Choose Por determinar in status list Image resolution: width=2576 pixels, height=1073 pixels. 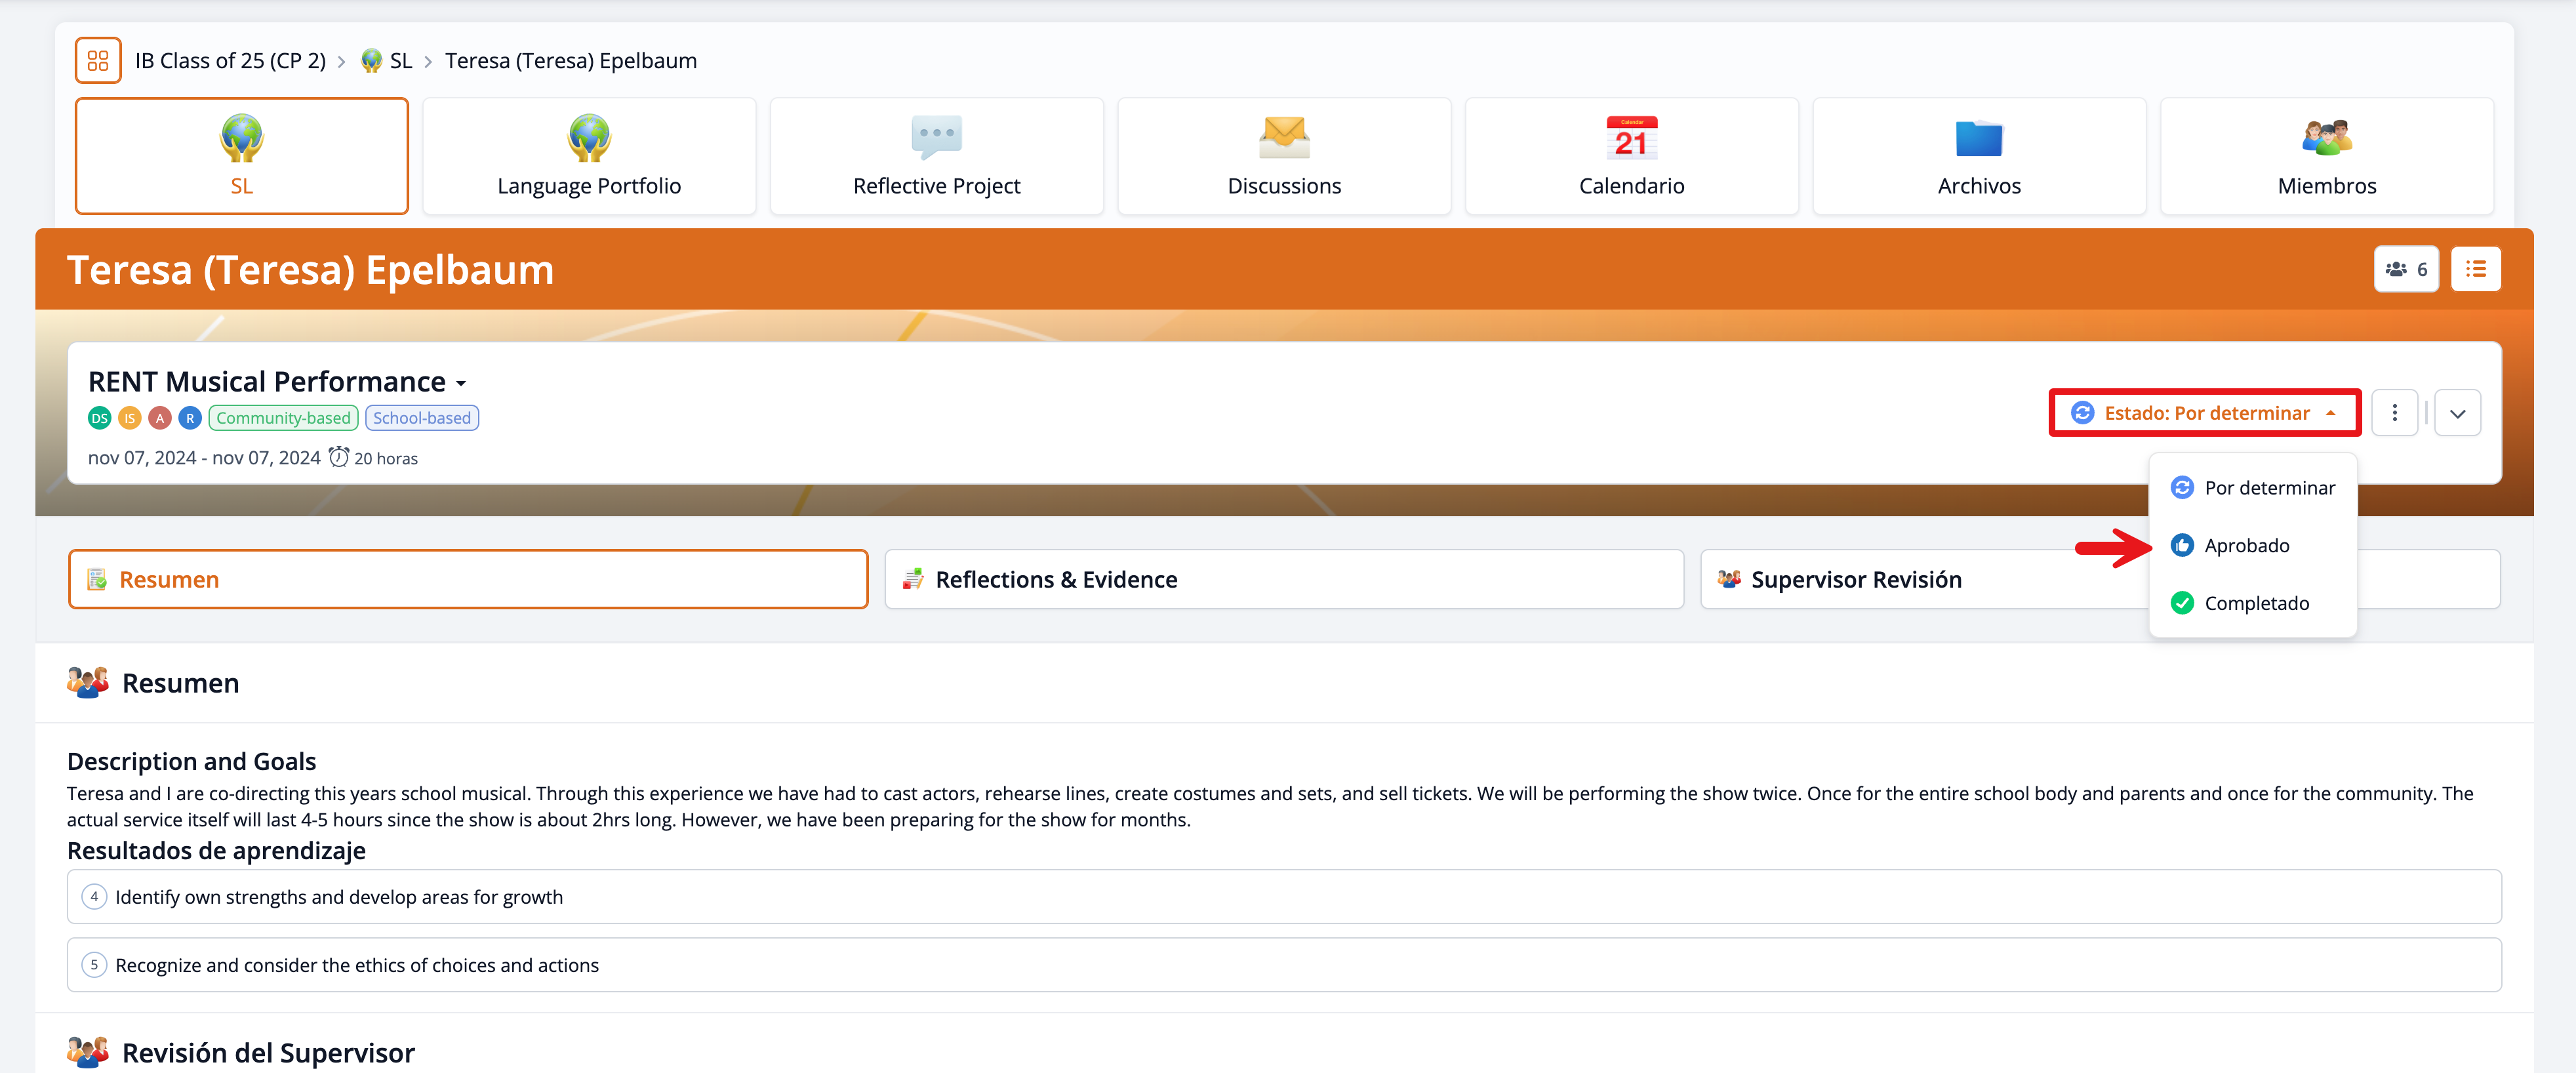(2268, 488)
